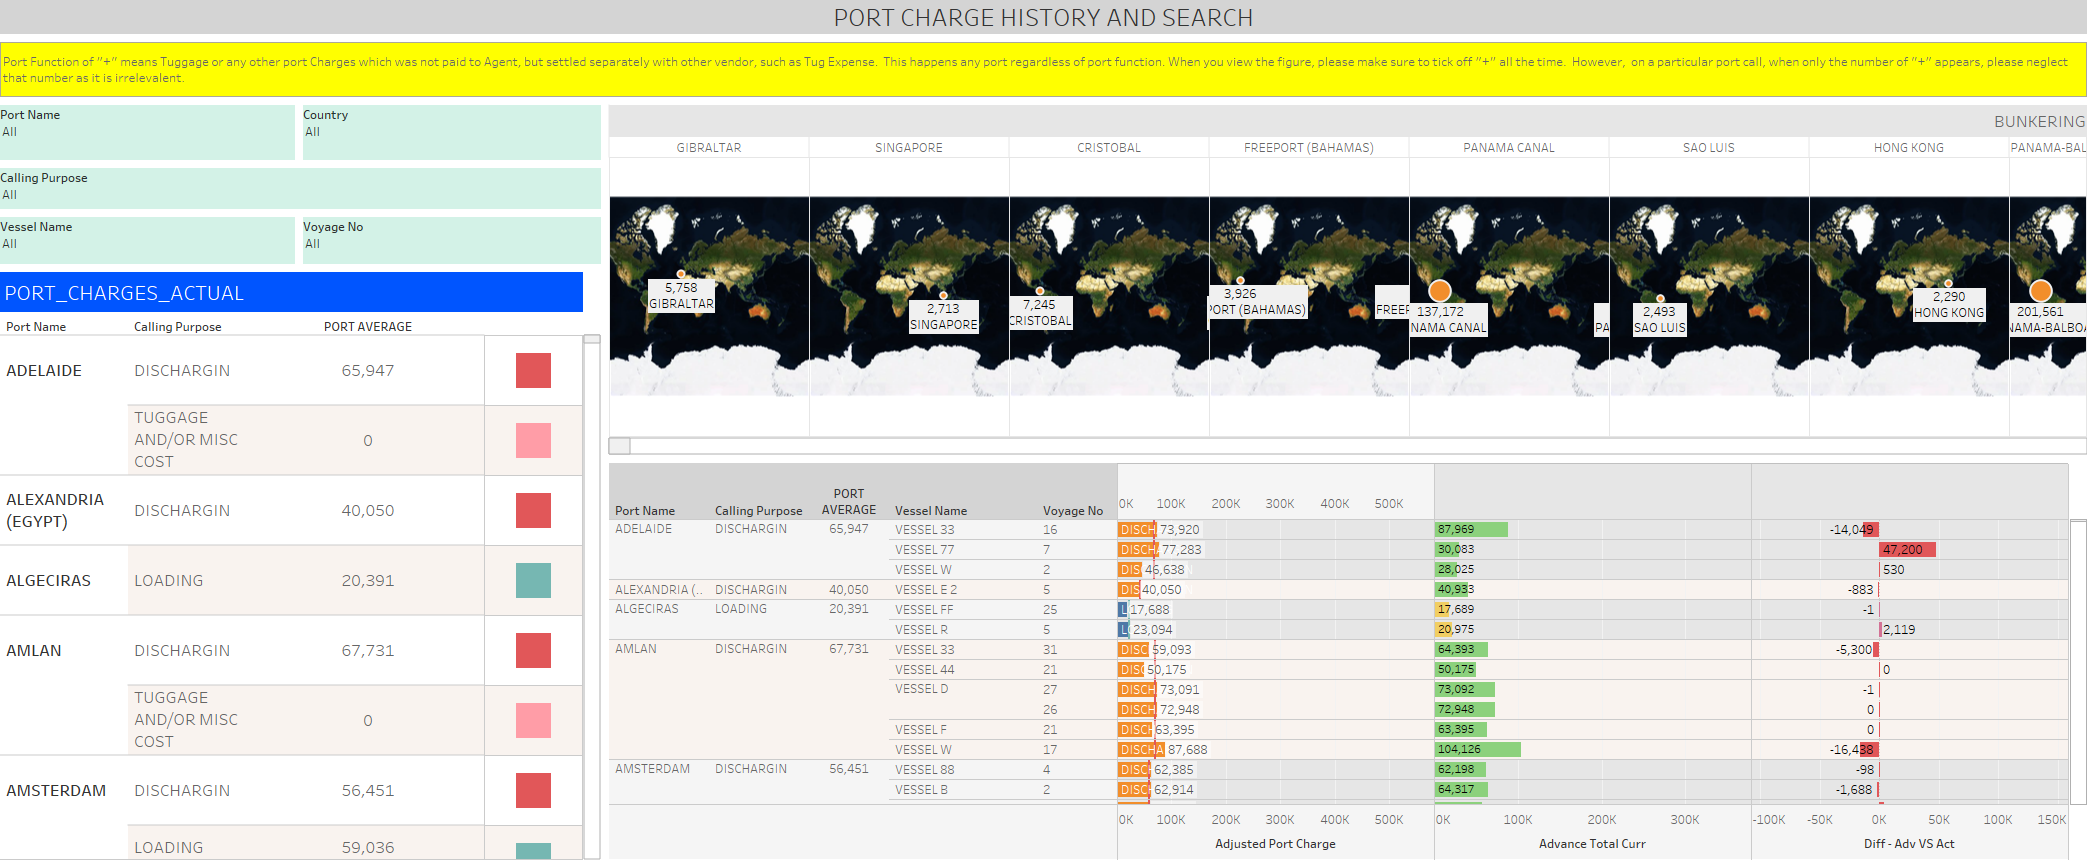Select the HONG KONG map thumbnail
The width and height of the screenshot is (2087, 860).
coord(1909,296)
